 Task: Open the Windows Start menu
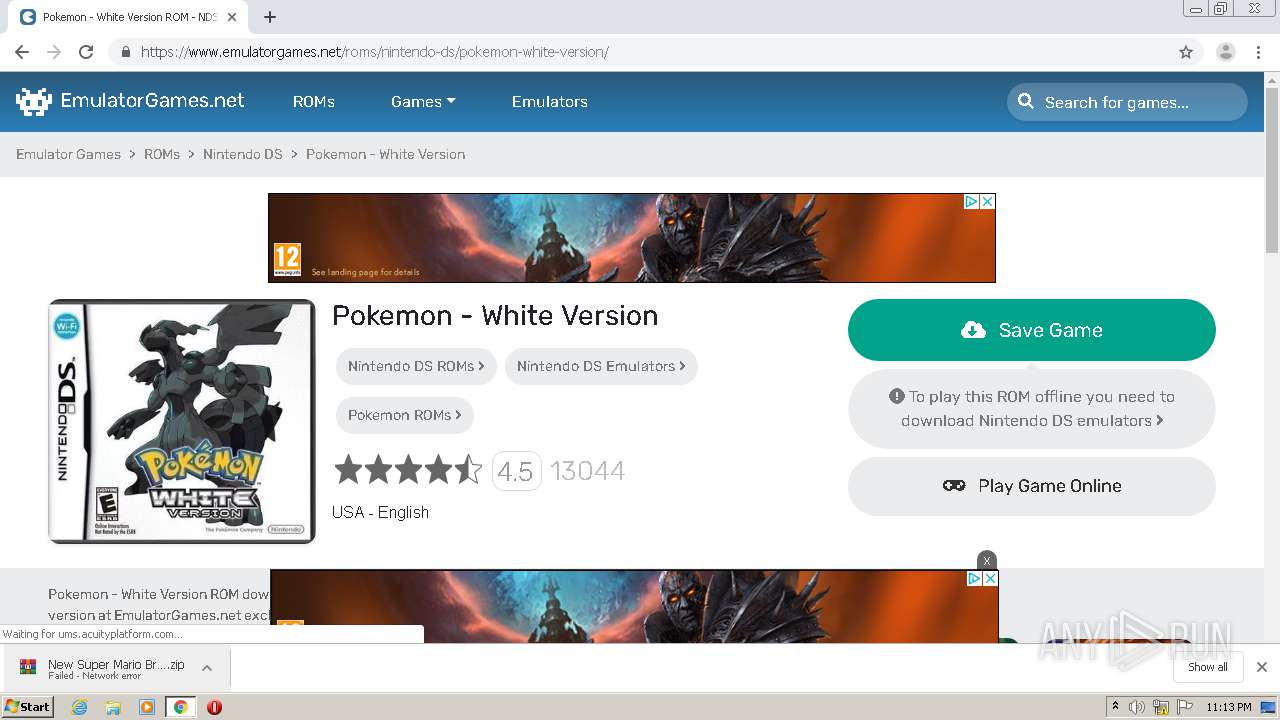coord(27,706)
